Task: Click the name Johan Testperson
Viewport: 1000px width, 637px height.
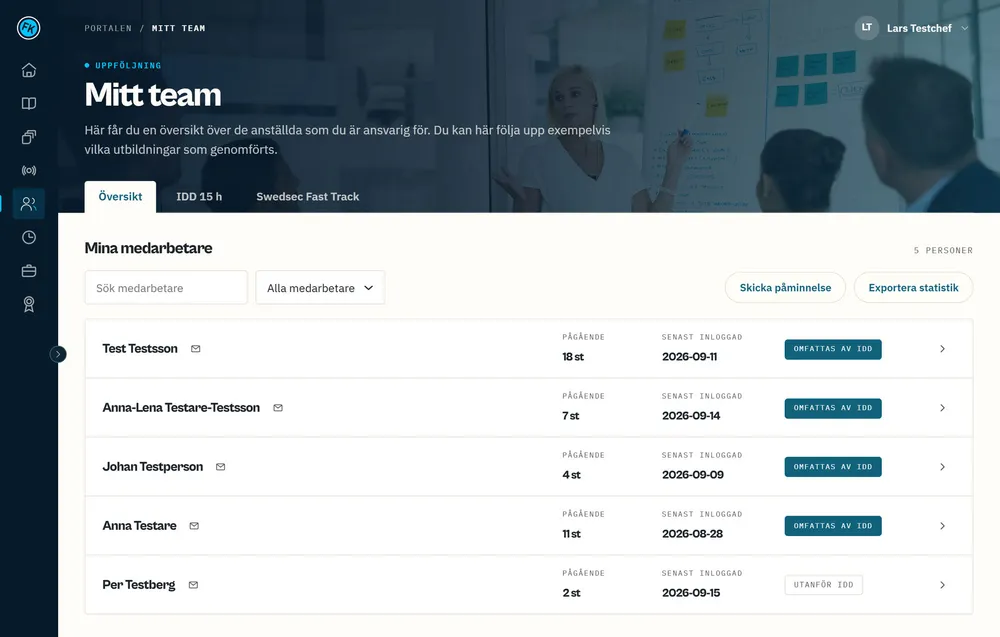Action: [x=153, y=467]
